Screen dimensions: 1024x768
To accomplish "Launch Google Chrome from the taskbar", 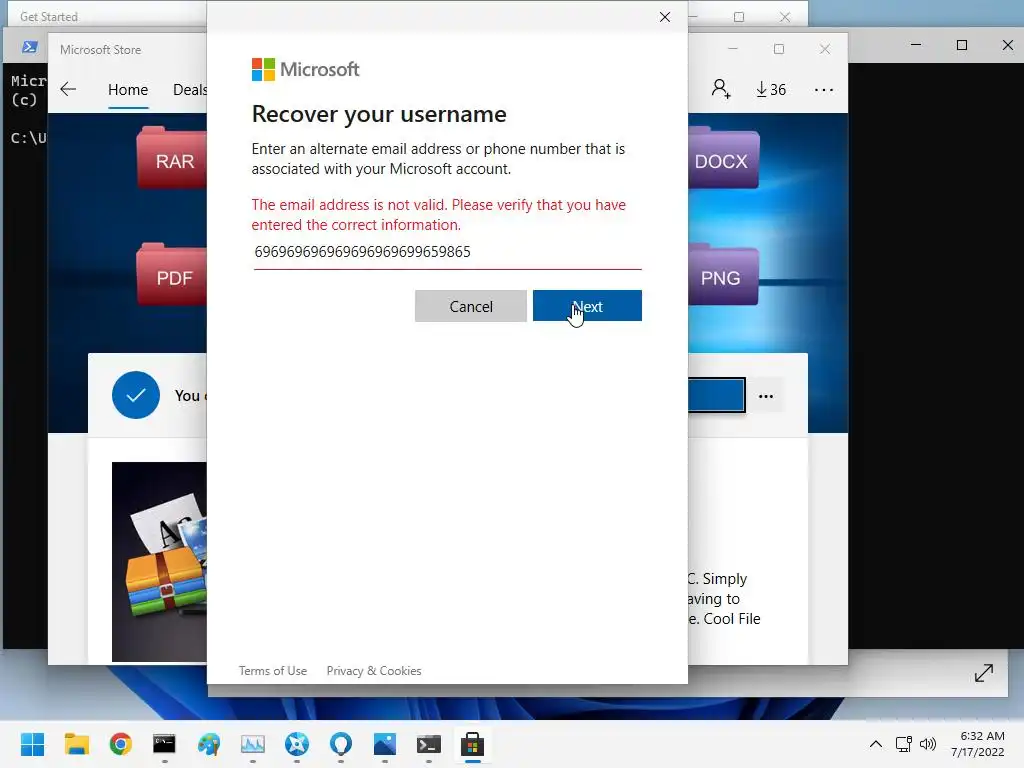I will coord(121,744).
